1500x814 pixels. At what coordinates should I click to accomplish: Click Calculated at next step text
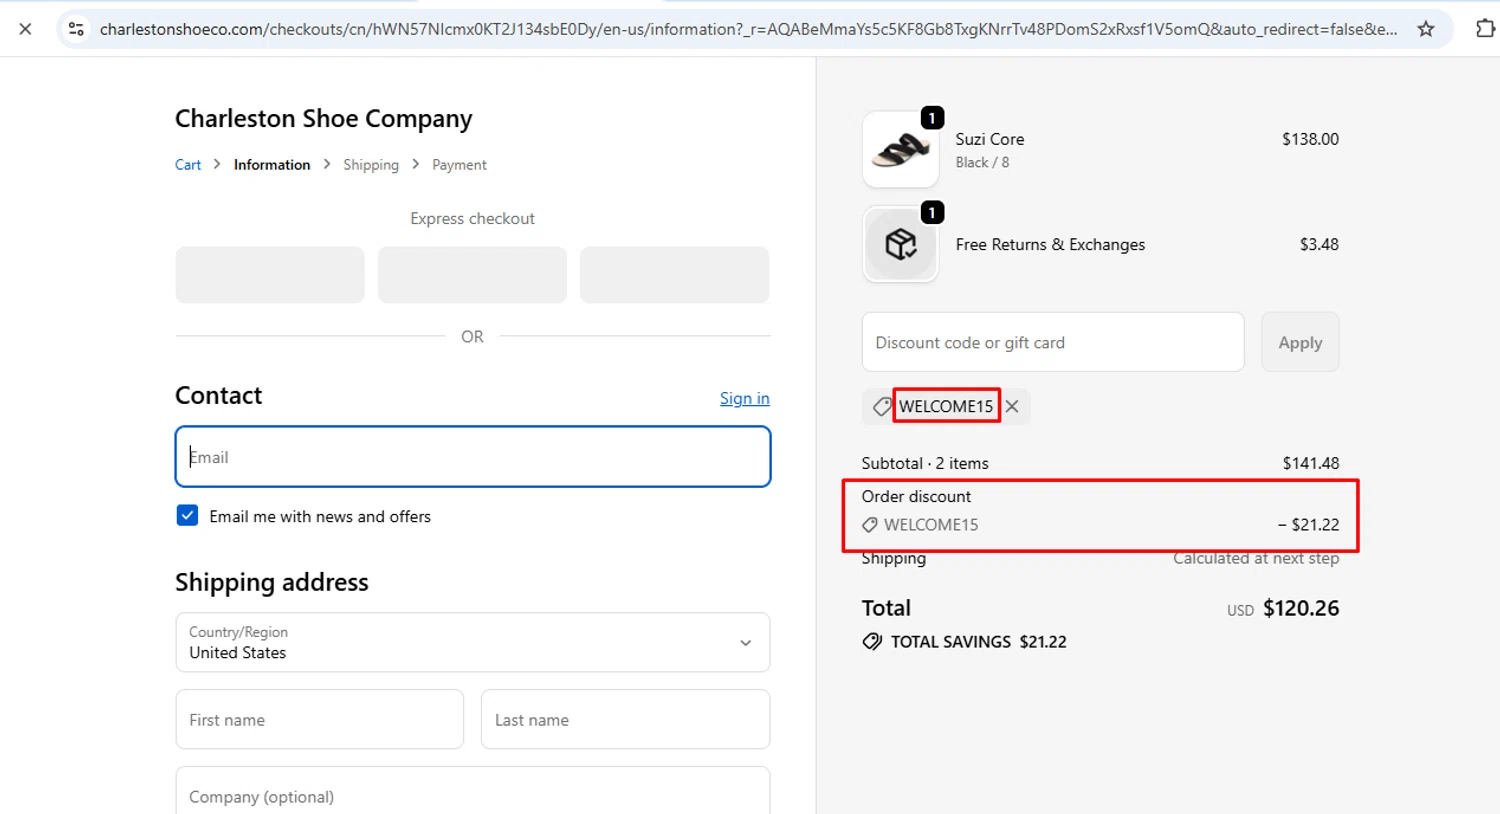coord(1256,558)
